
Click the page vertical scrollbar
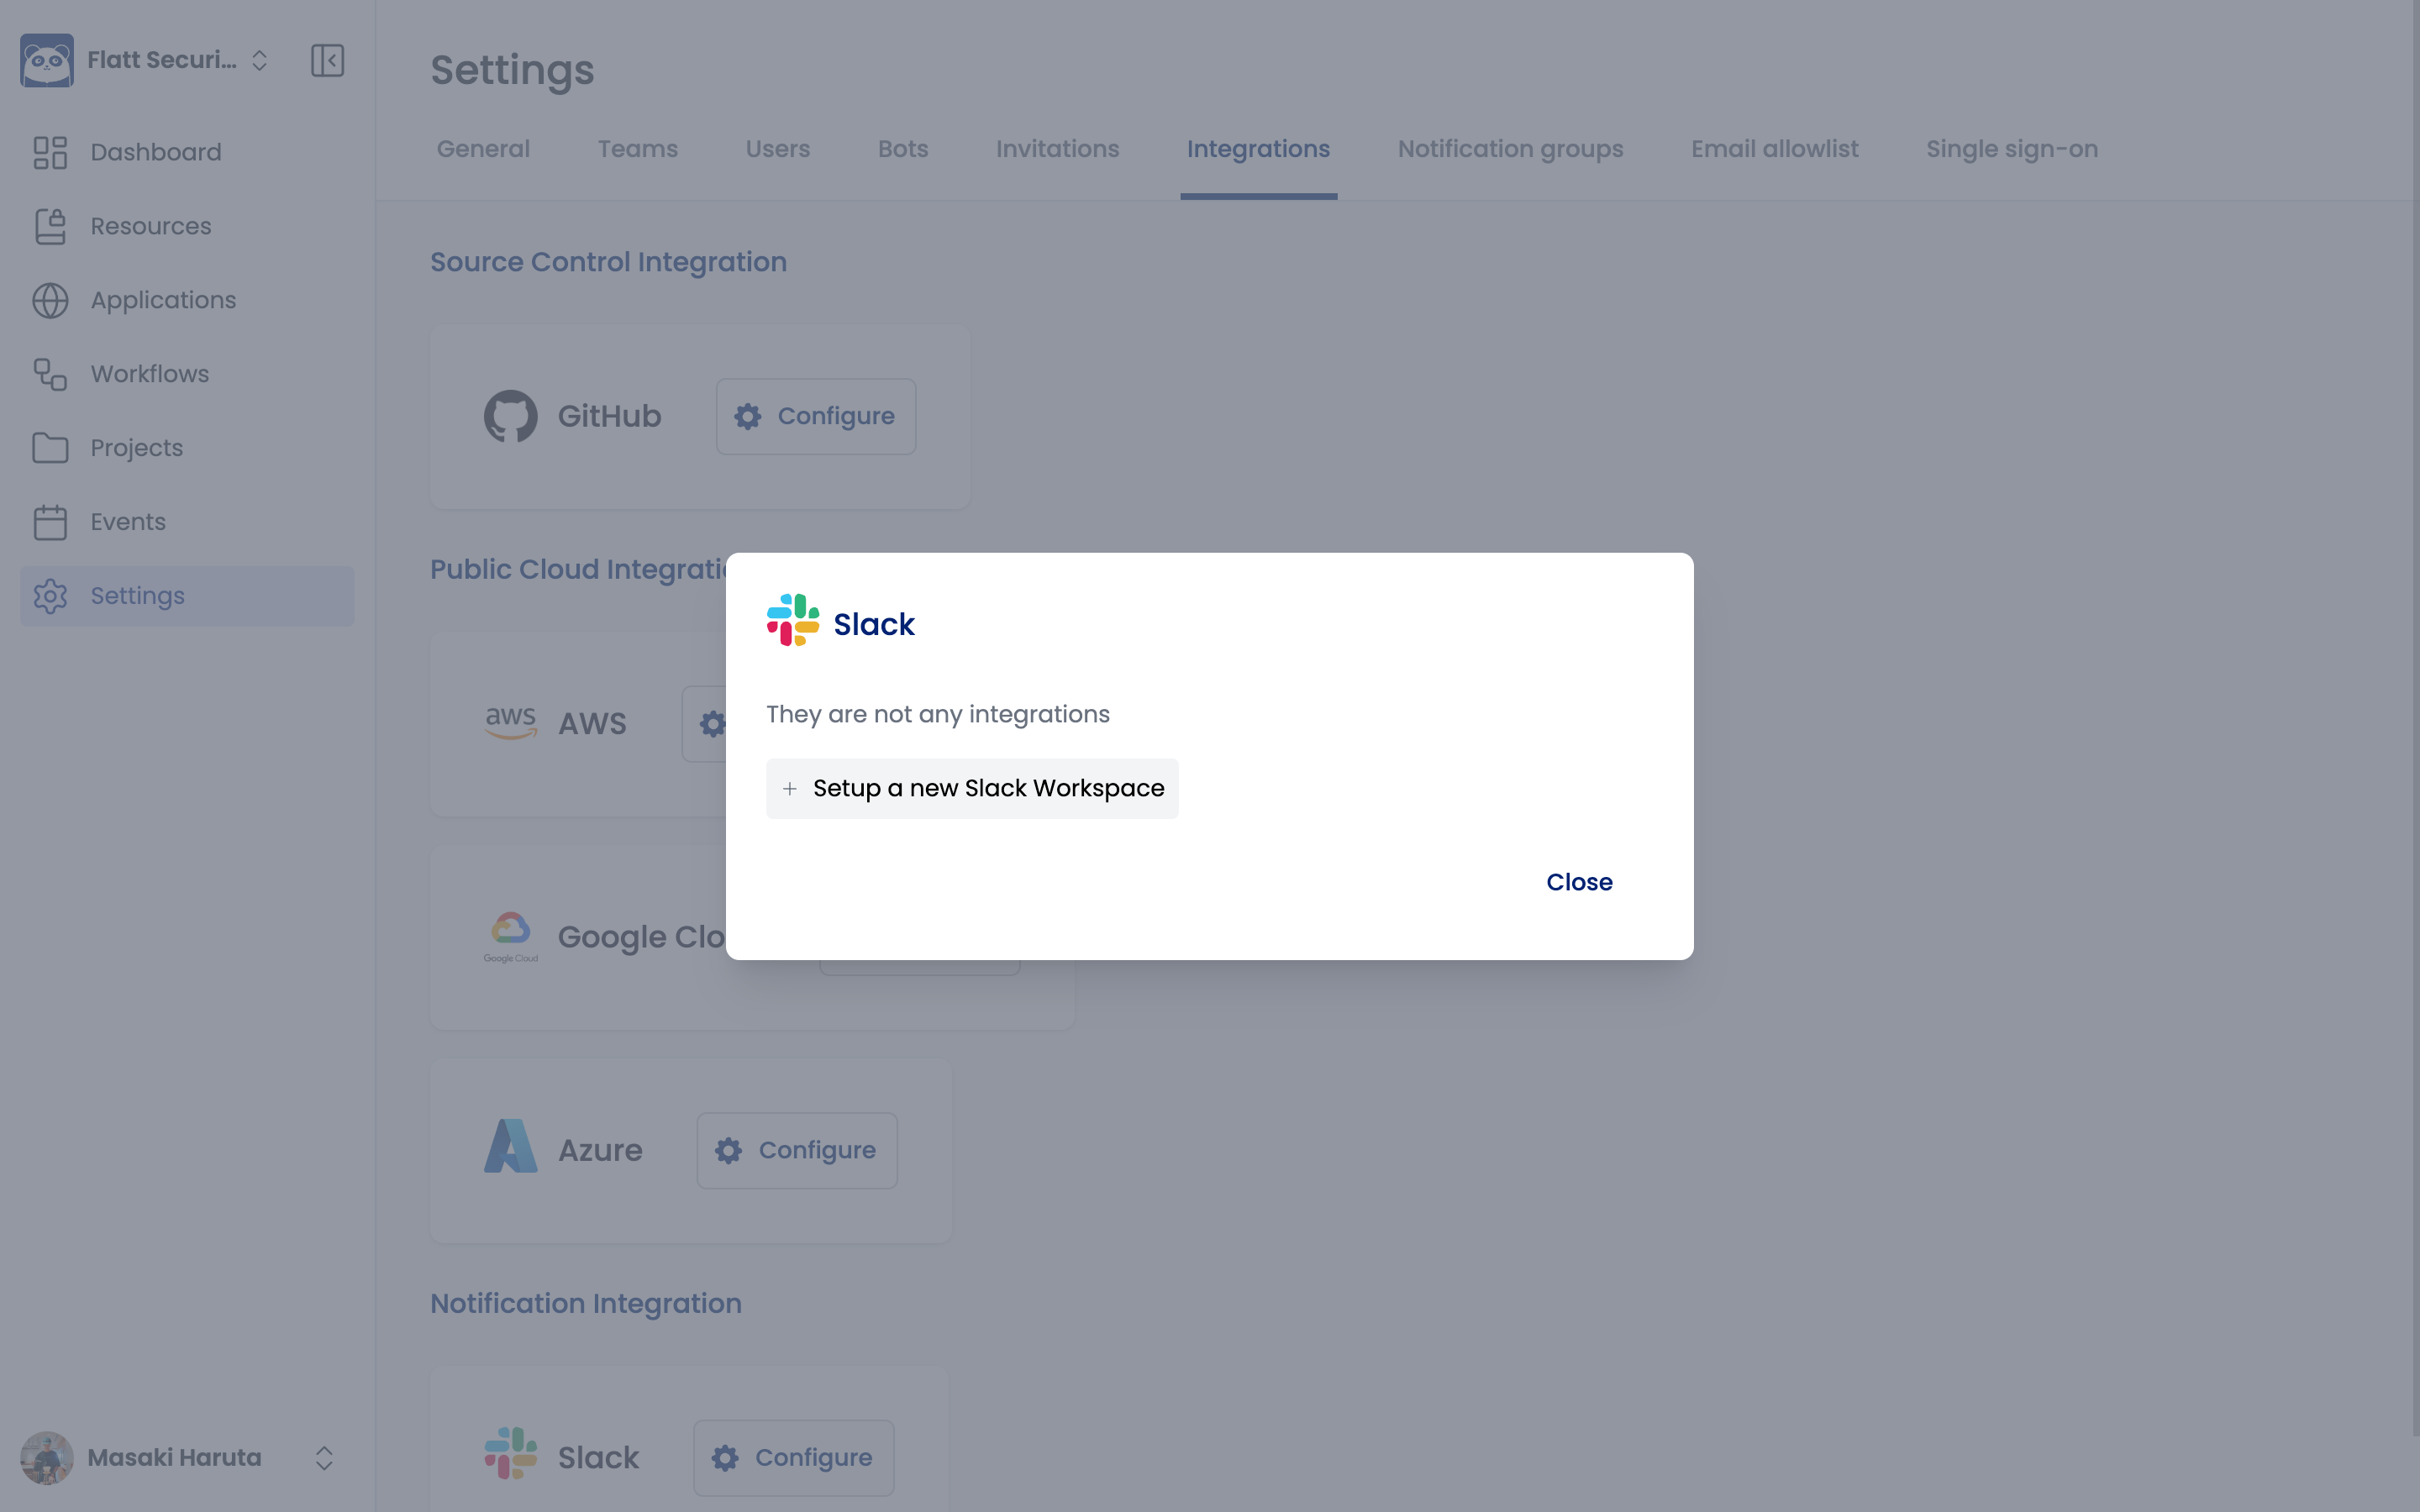(2415, 720)
